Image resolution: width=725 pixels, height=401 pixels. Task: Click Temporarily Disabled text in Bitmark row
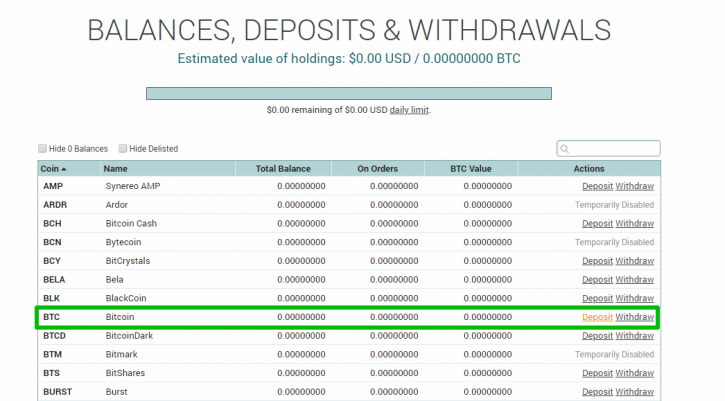pyautogui.click(x=614, y=354)
